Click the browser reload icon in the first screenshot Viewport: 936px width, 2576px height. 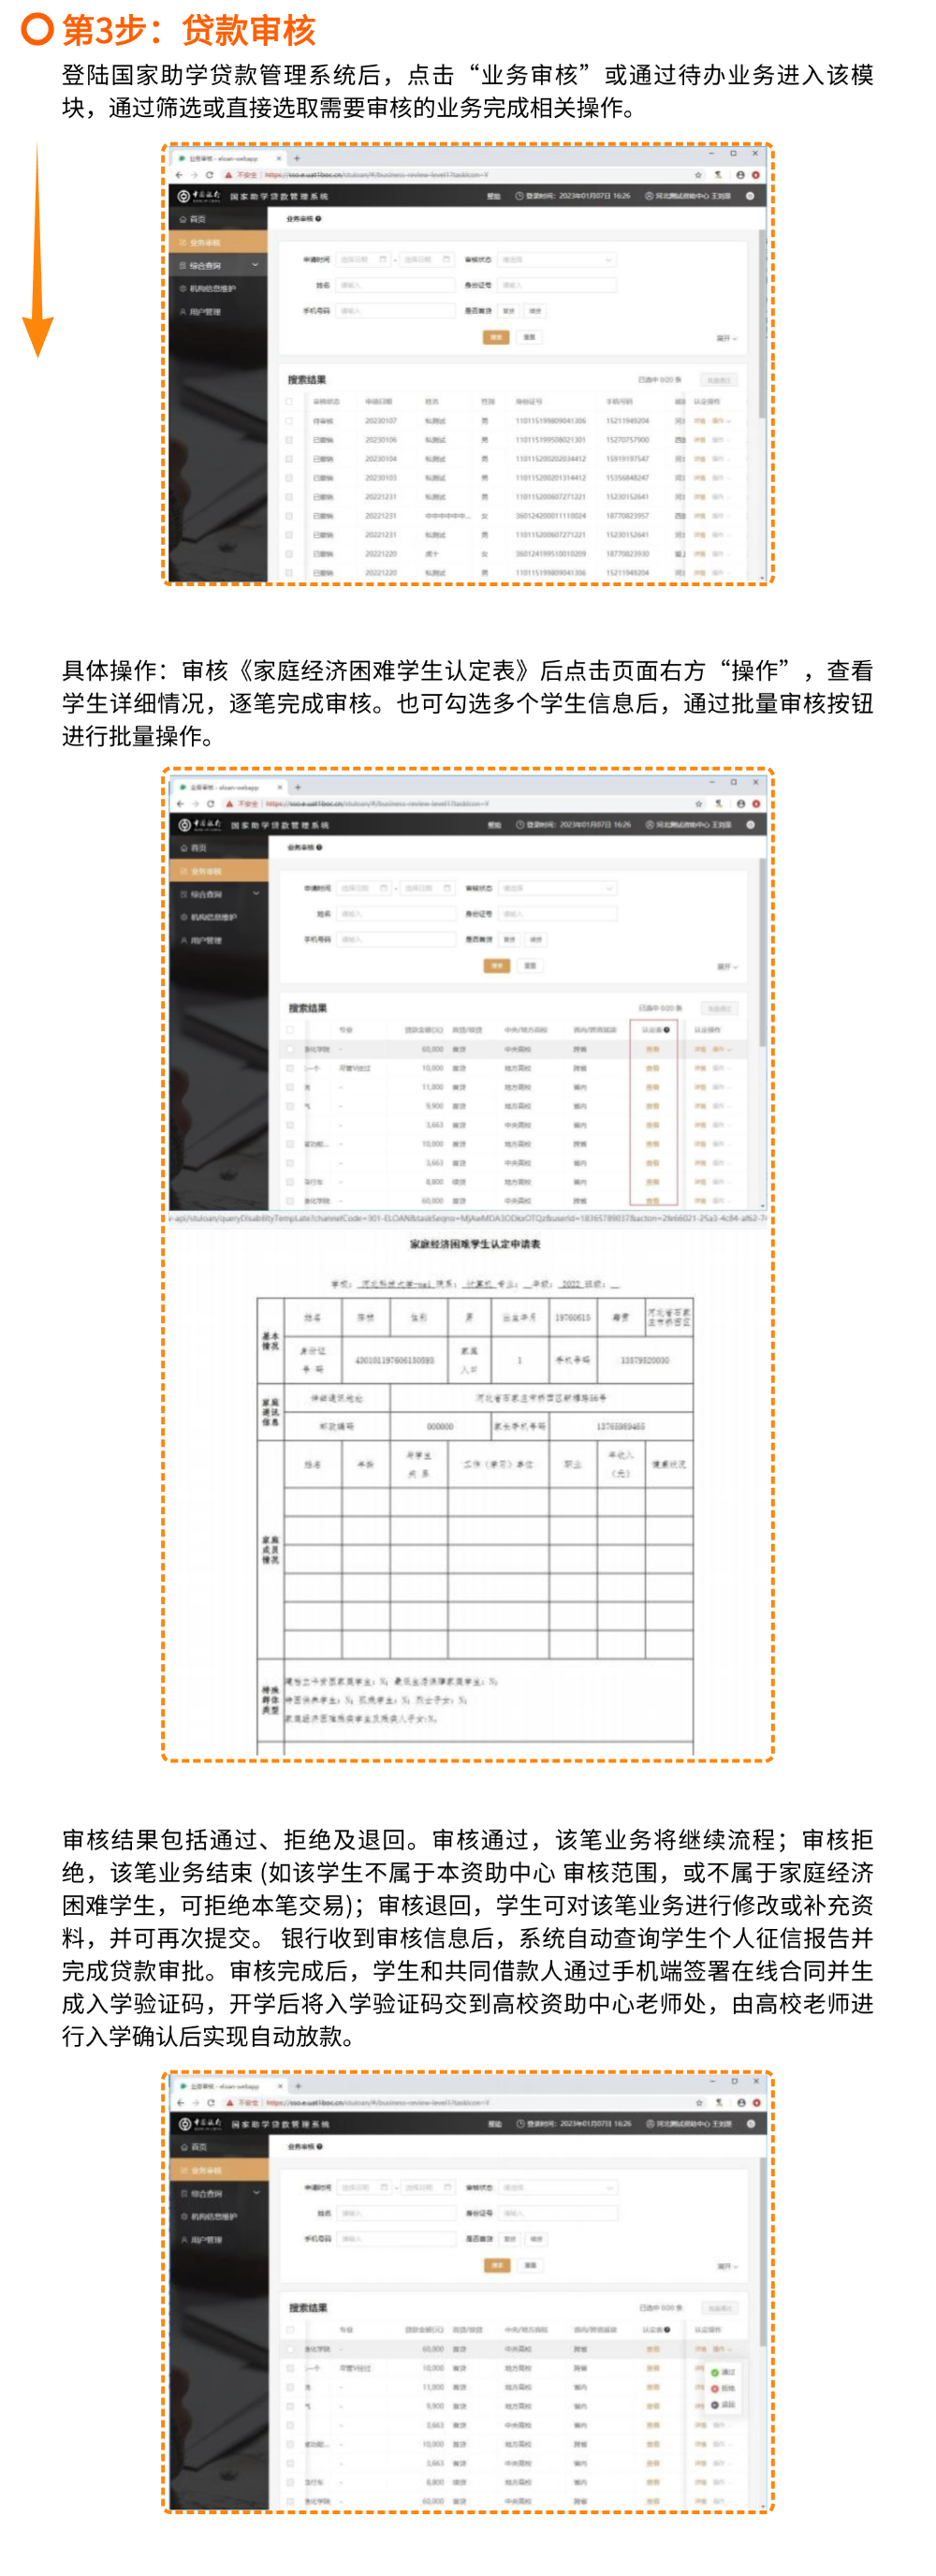(209, 175)
